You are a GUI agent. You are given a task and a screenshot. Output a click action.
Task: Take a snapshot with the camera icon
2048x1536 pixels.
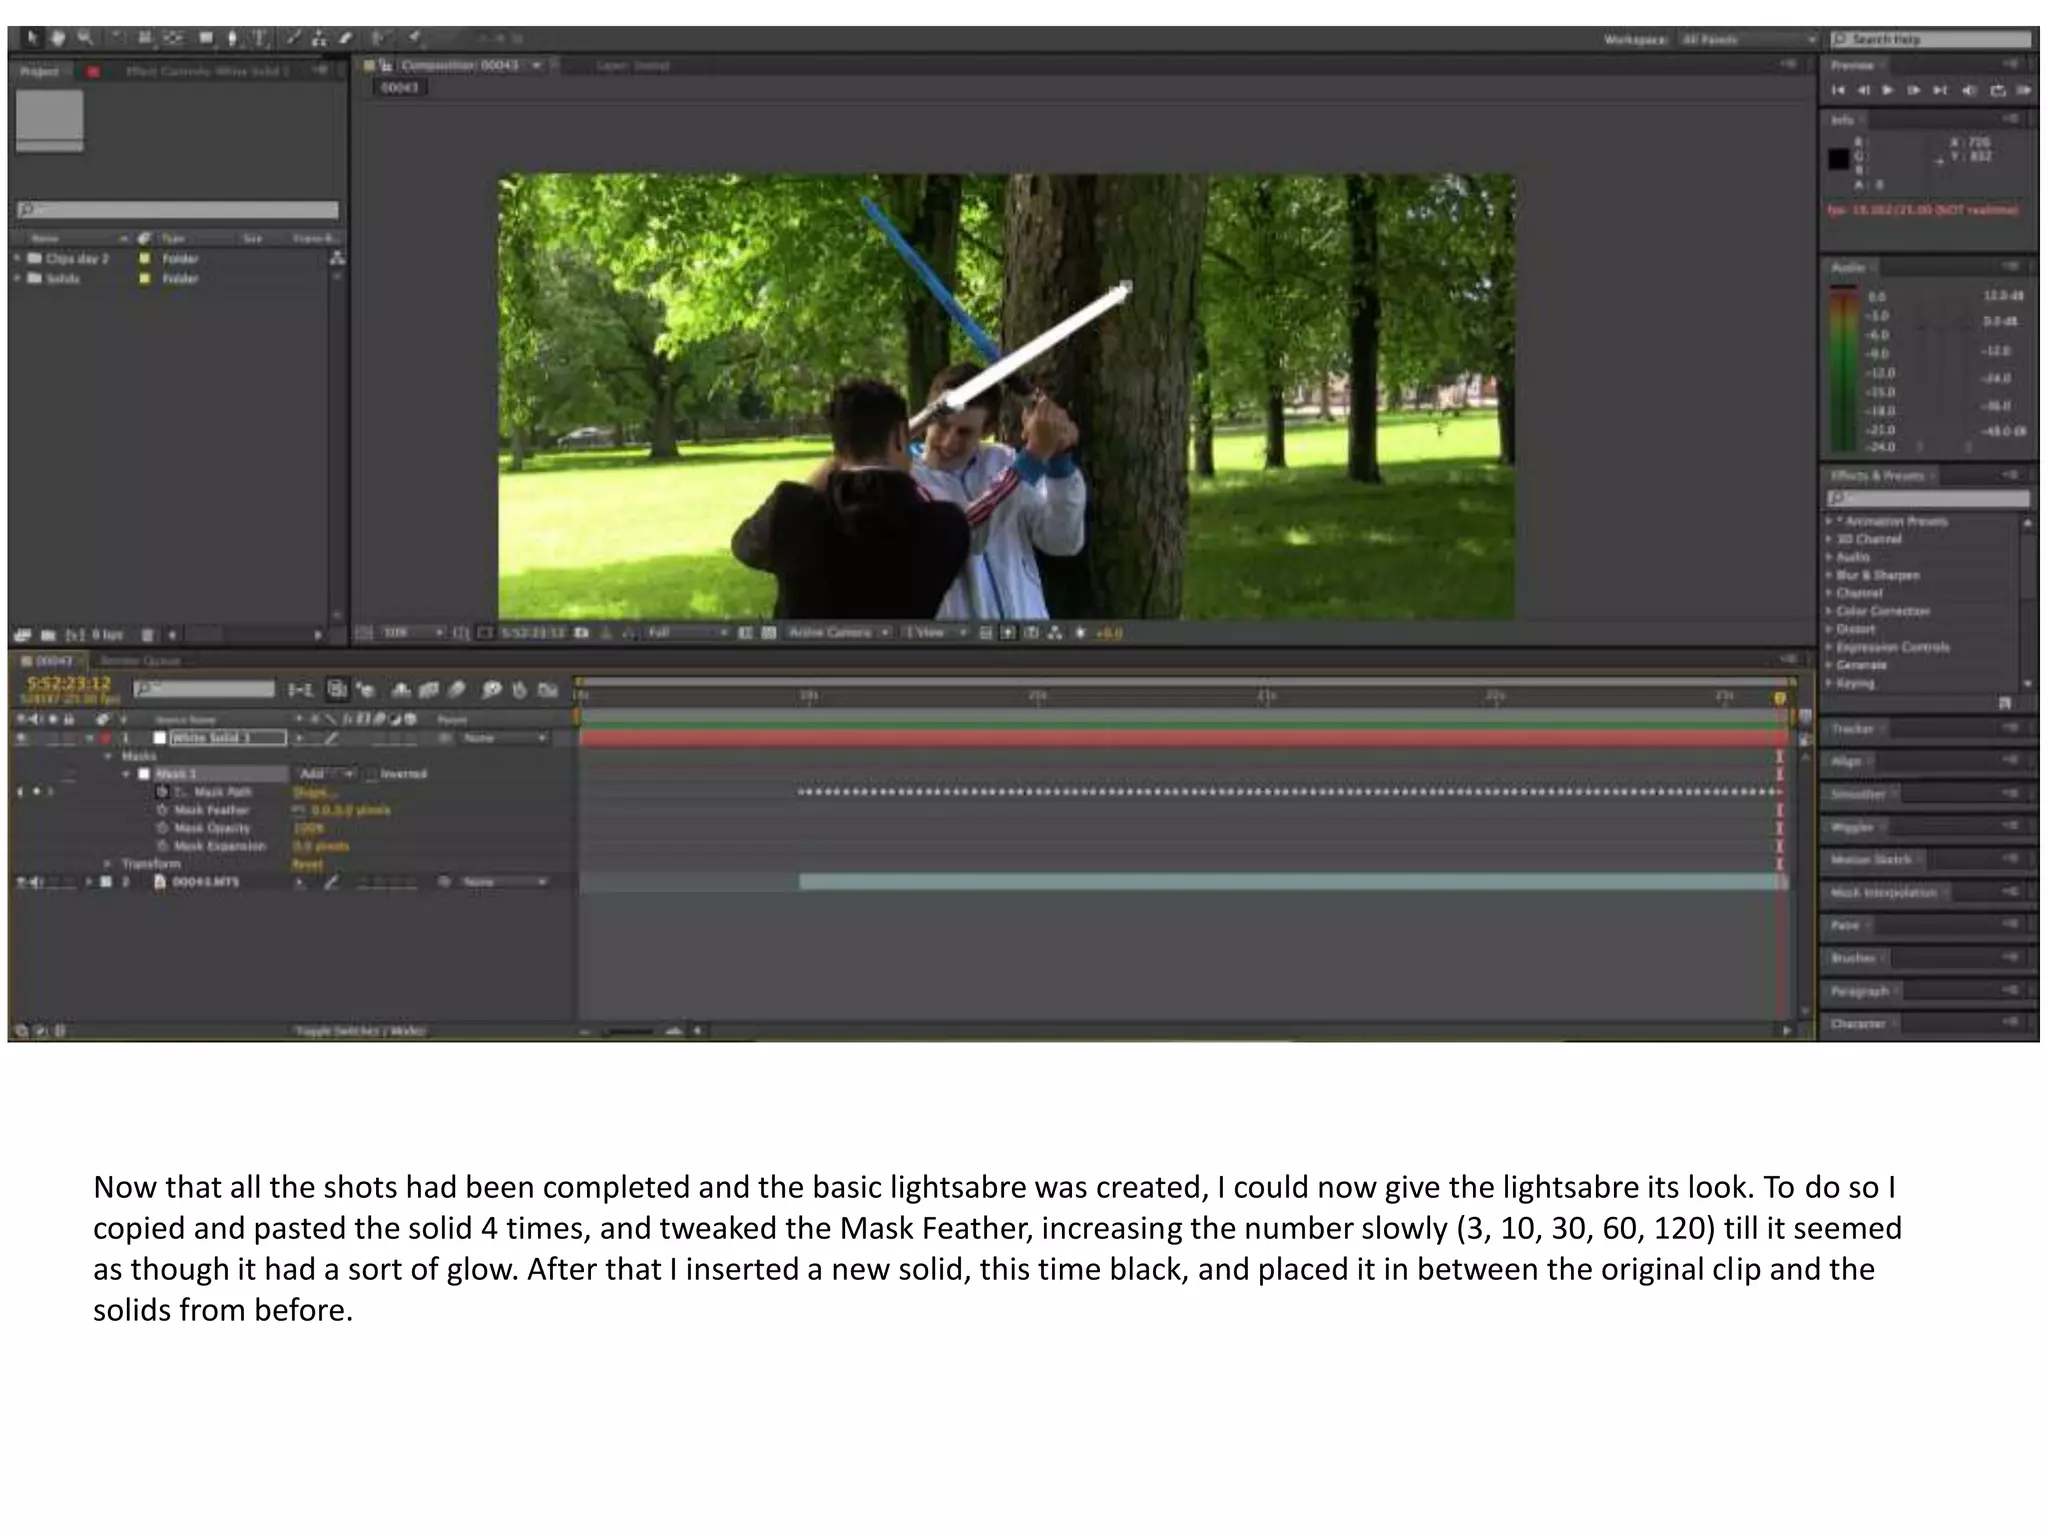(x=581, y=633)
